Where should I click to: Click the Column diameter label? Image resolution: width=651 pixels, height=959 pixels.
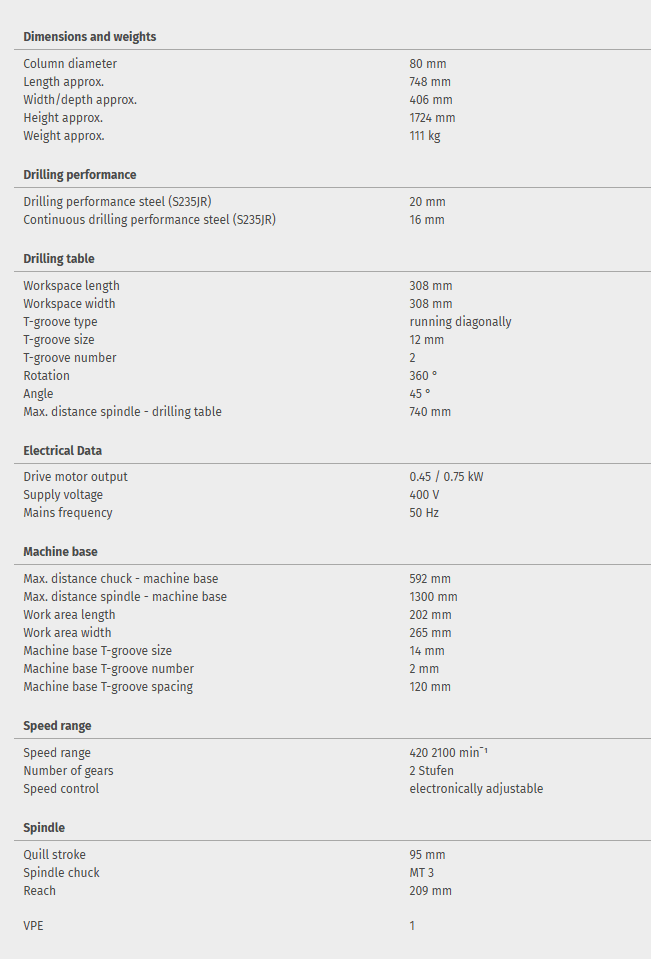point(70,64)
